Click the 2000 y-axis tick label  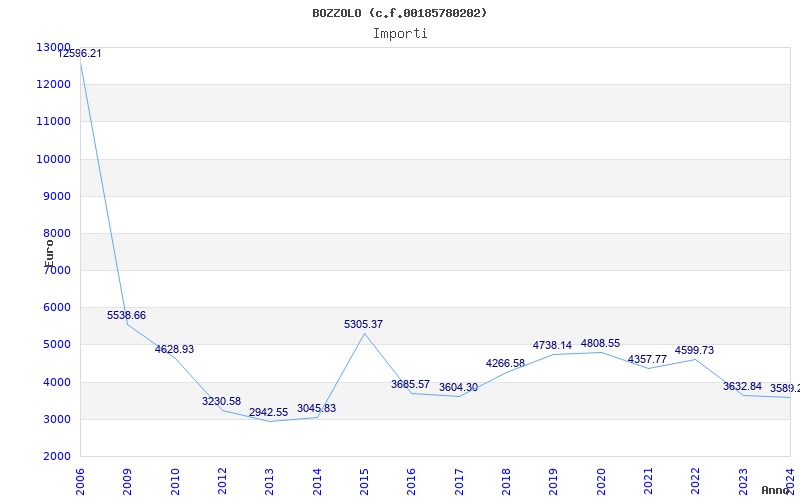pos(56,457)
